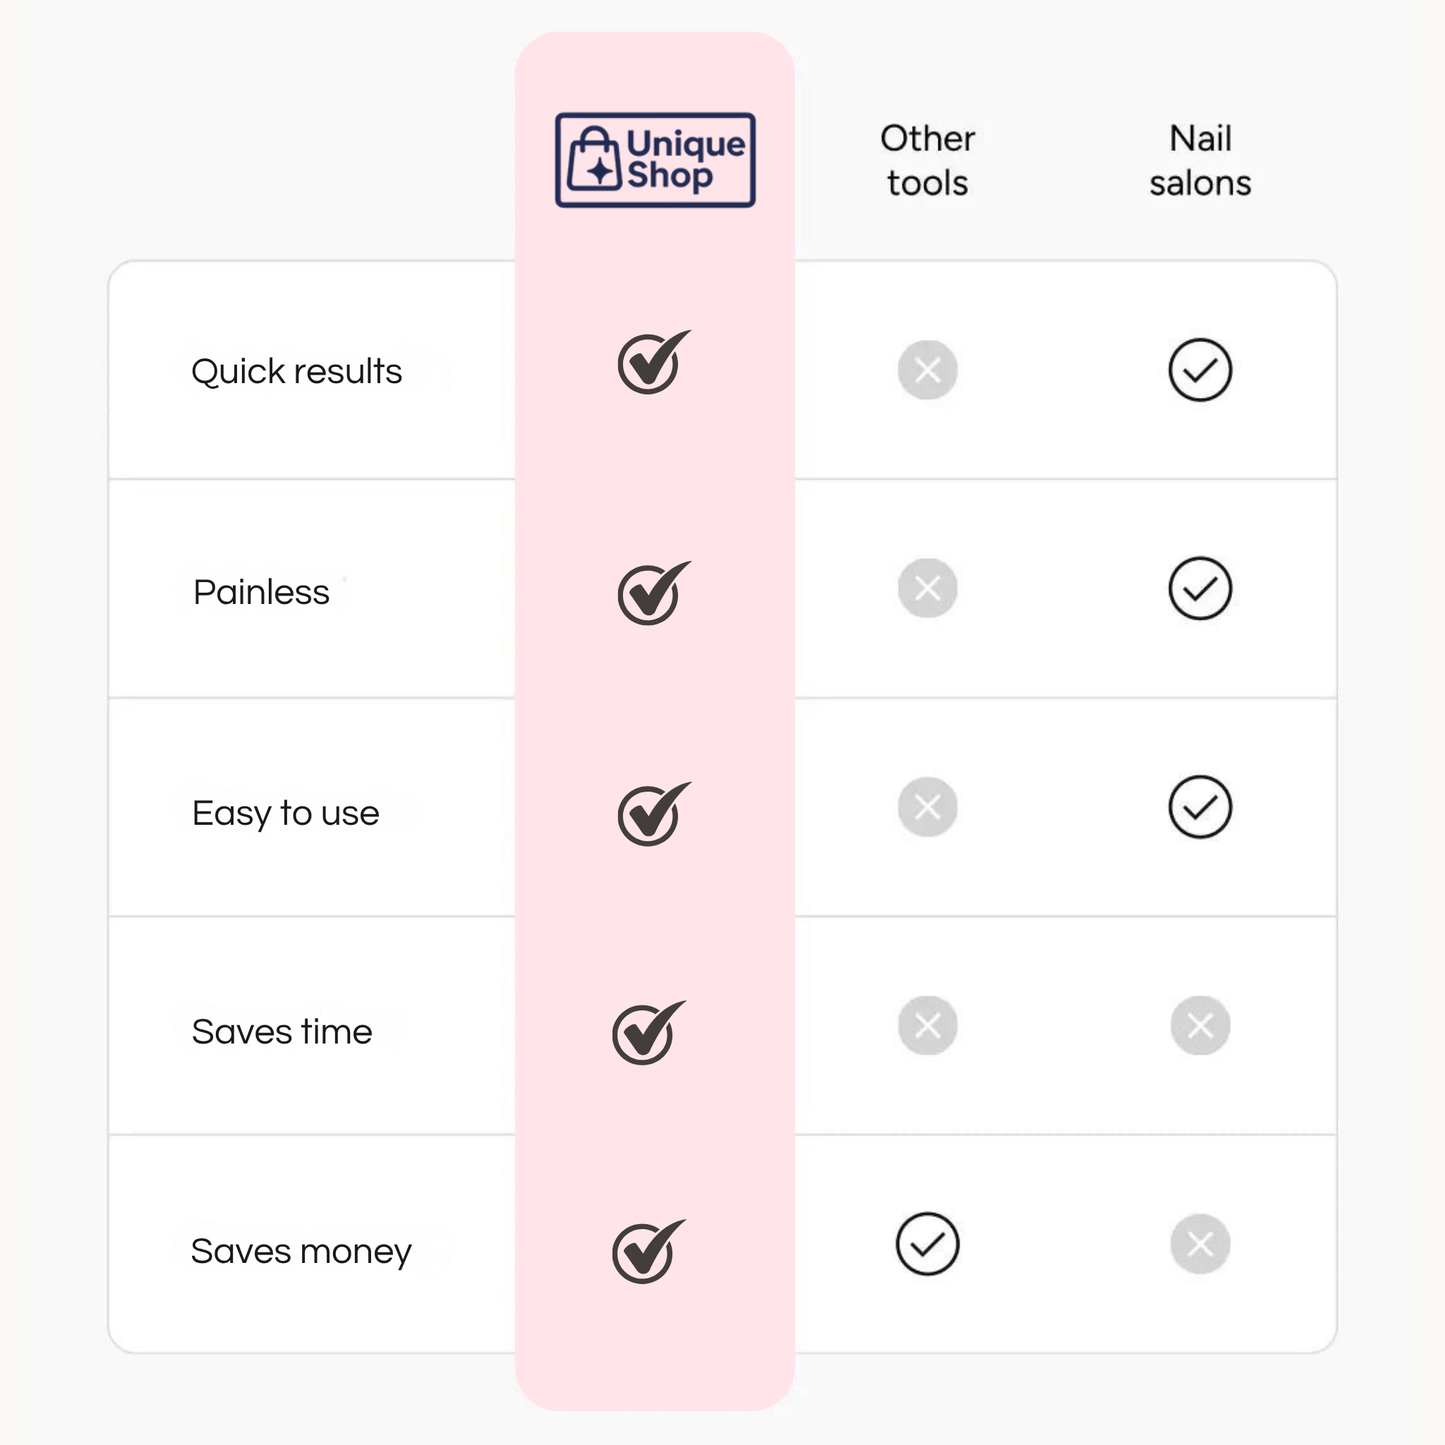Click Nail salons checkmark for Quick results
The height and width of the screenshot is (1445, 1445).
[1200, 370]
